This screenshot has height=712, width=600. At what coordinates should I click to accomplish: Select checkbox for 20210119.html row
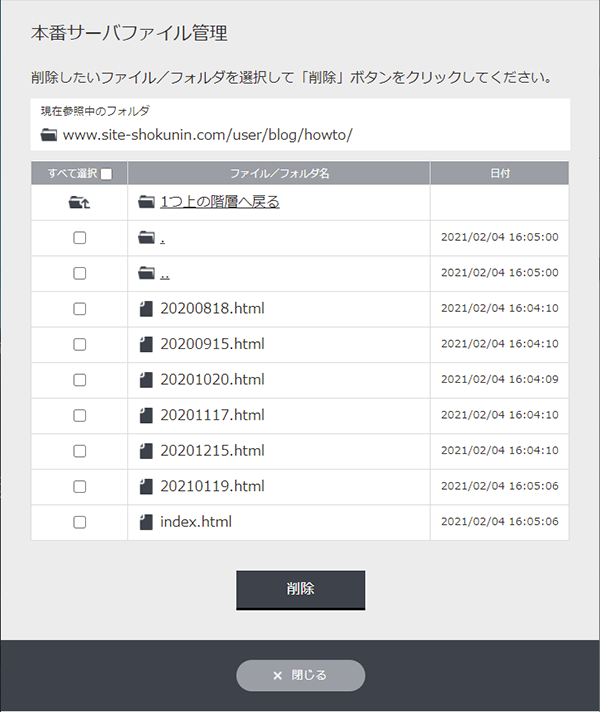click(x=79, y=487)
